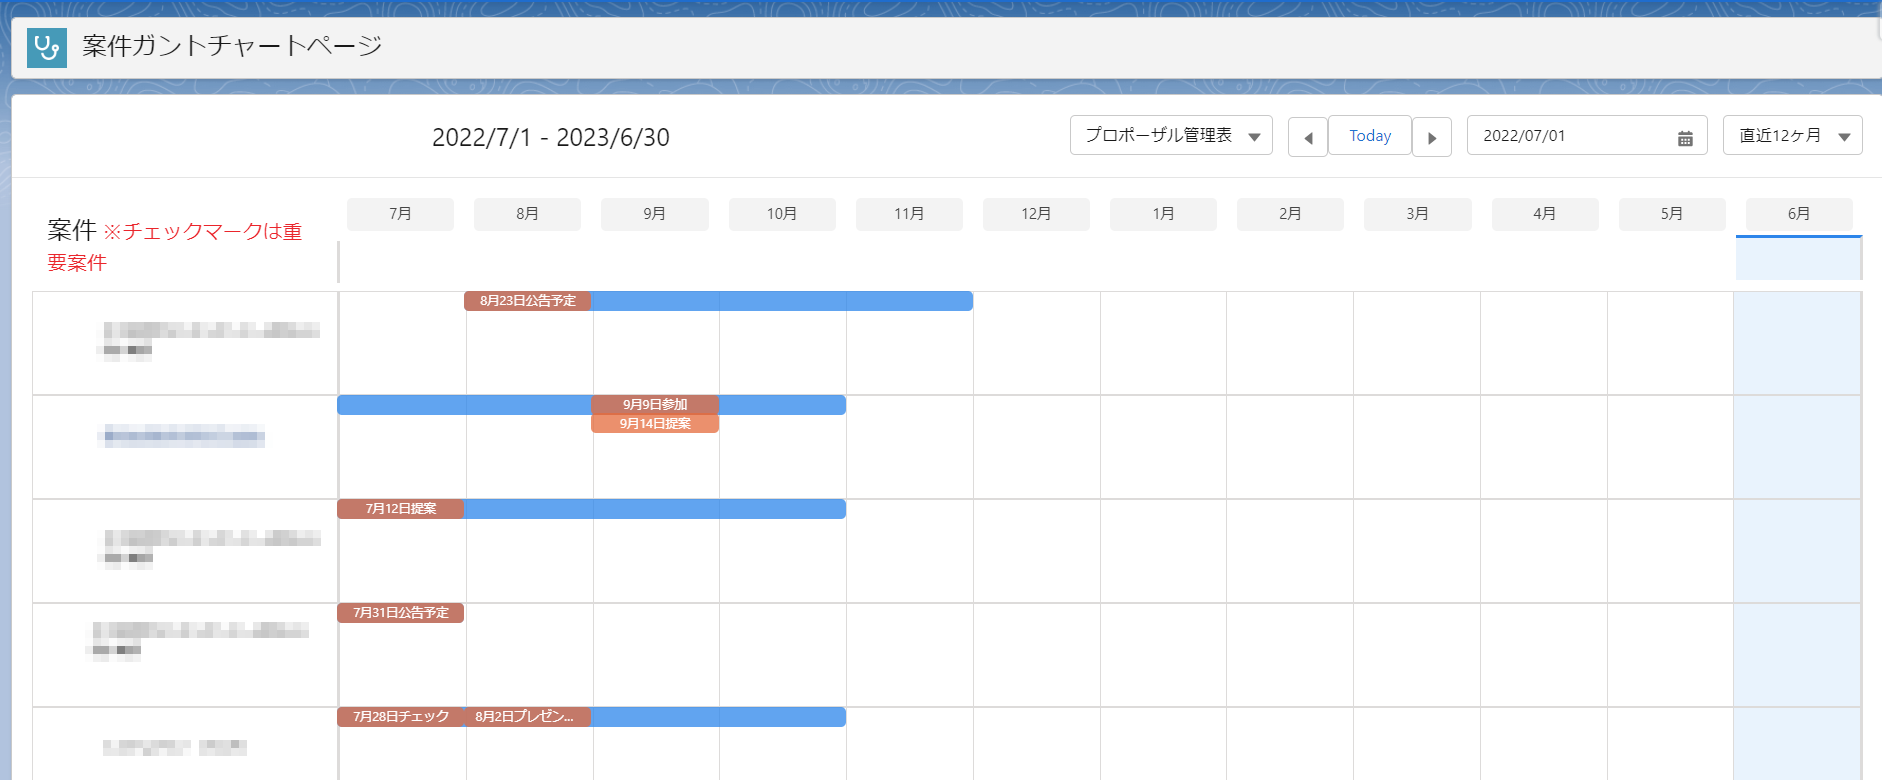Image resolution: width=1882 pixels, height=780 pixels.
Task: Open the blurred project link in second row
Action: point(184,435)
